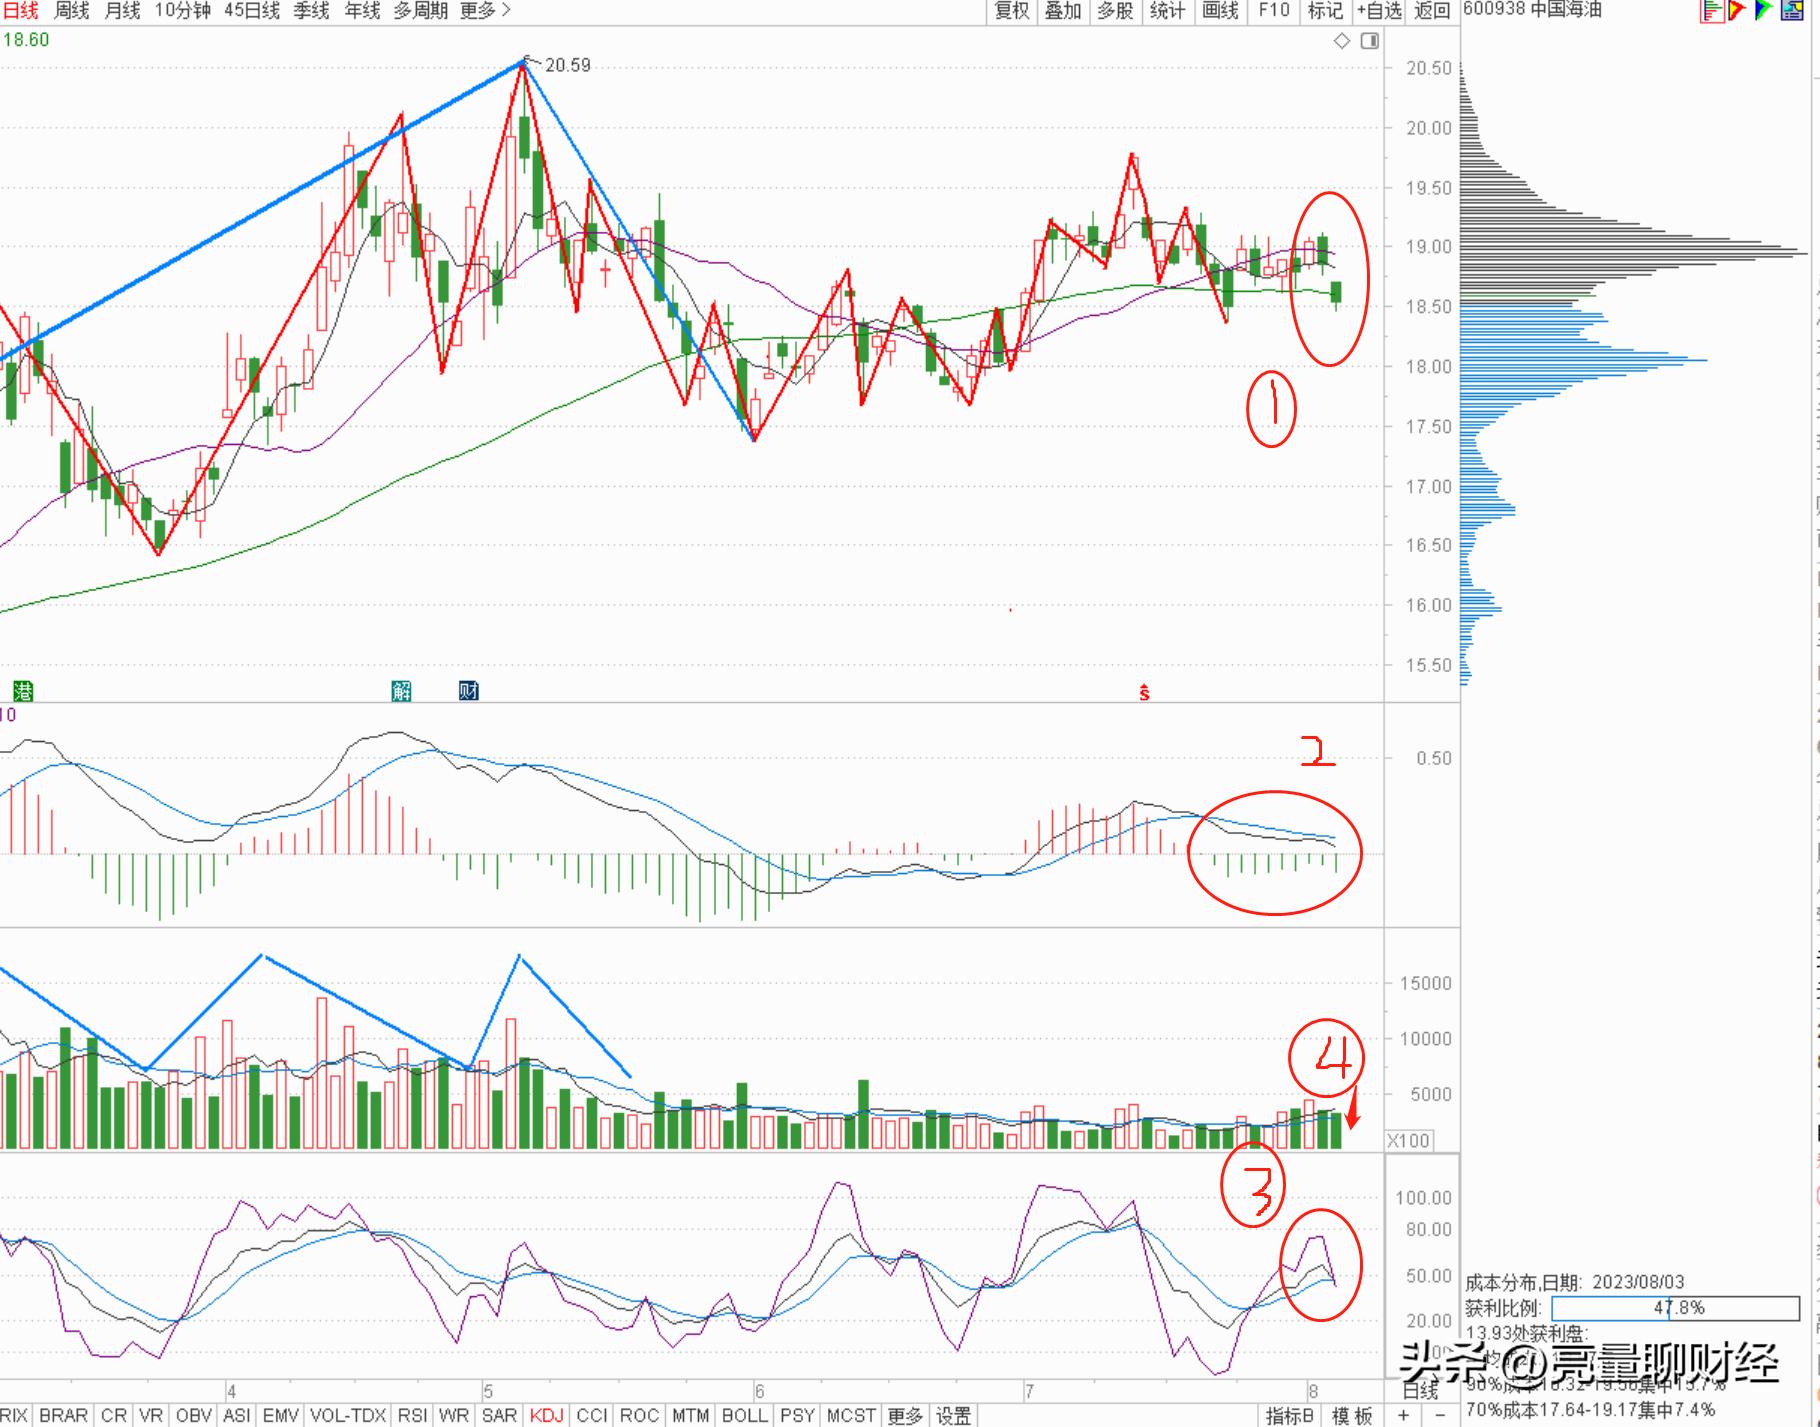Select the CR indicator tab
This screenshot has width=1820, height=1427.
click(x=114, y=1416)
